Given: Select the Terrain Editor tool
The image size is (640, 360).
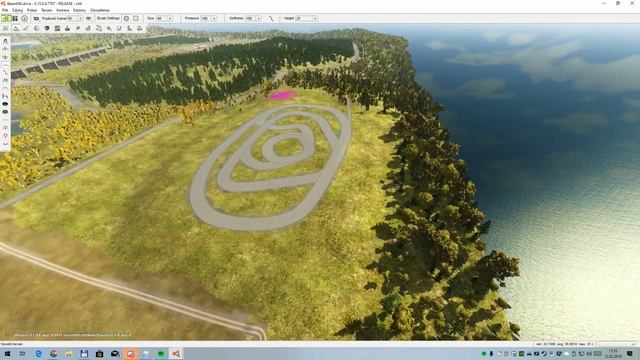Looking at the screenshot, I should [x=16, y=29].
